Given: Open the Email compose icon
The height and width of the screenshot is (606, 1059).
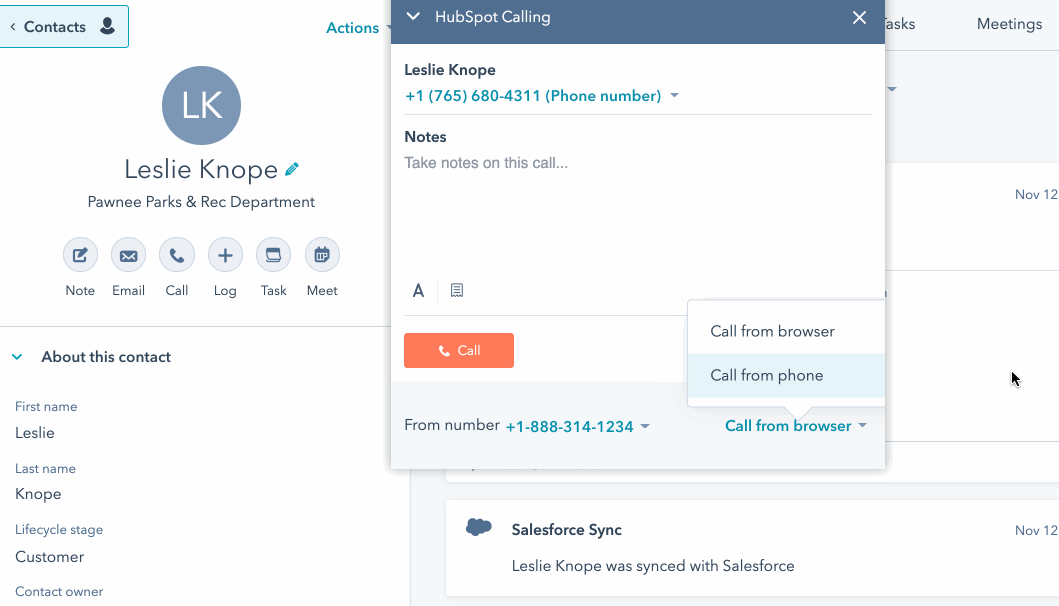Looking at the screenshot, I should [128, 255].
